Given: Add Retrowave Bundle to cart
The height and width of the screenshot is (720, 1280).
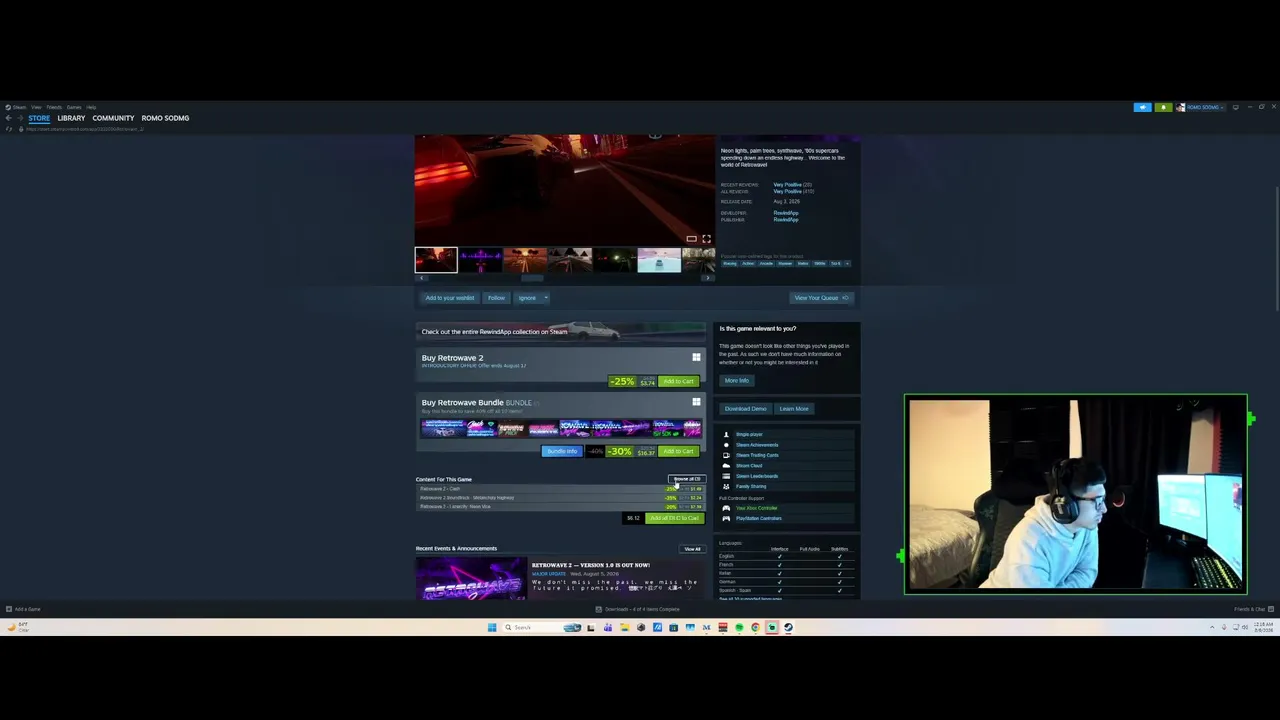Looking at the screenshot, I should (678, 451).
